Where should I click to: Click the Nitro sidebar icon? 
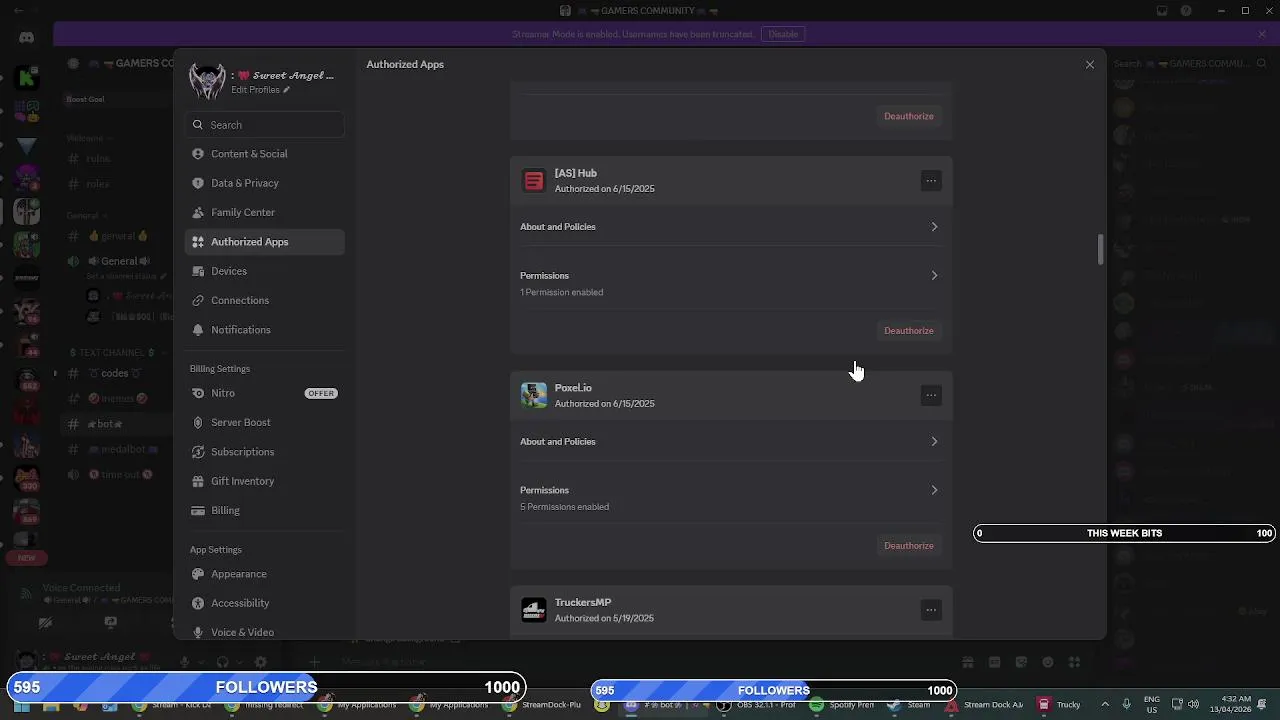pos(198,393)
